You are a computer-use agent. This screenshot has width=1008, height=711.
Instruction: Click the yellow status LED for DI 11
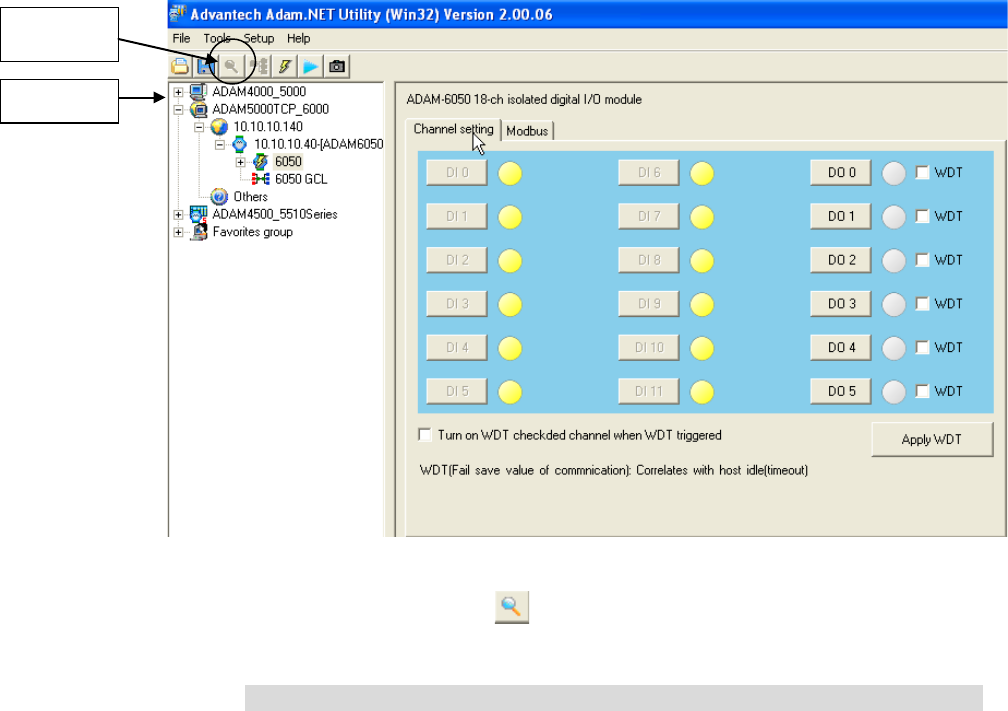click(702, 392)
